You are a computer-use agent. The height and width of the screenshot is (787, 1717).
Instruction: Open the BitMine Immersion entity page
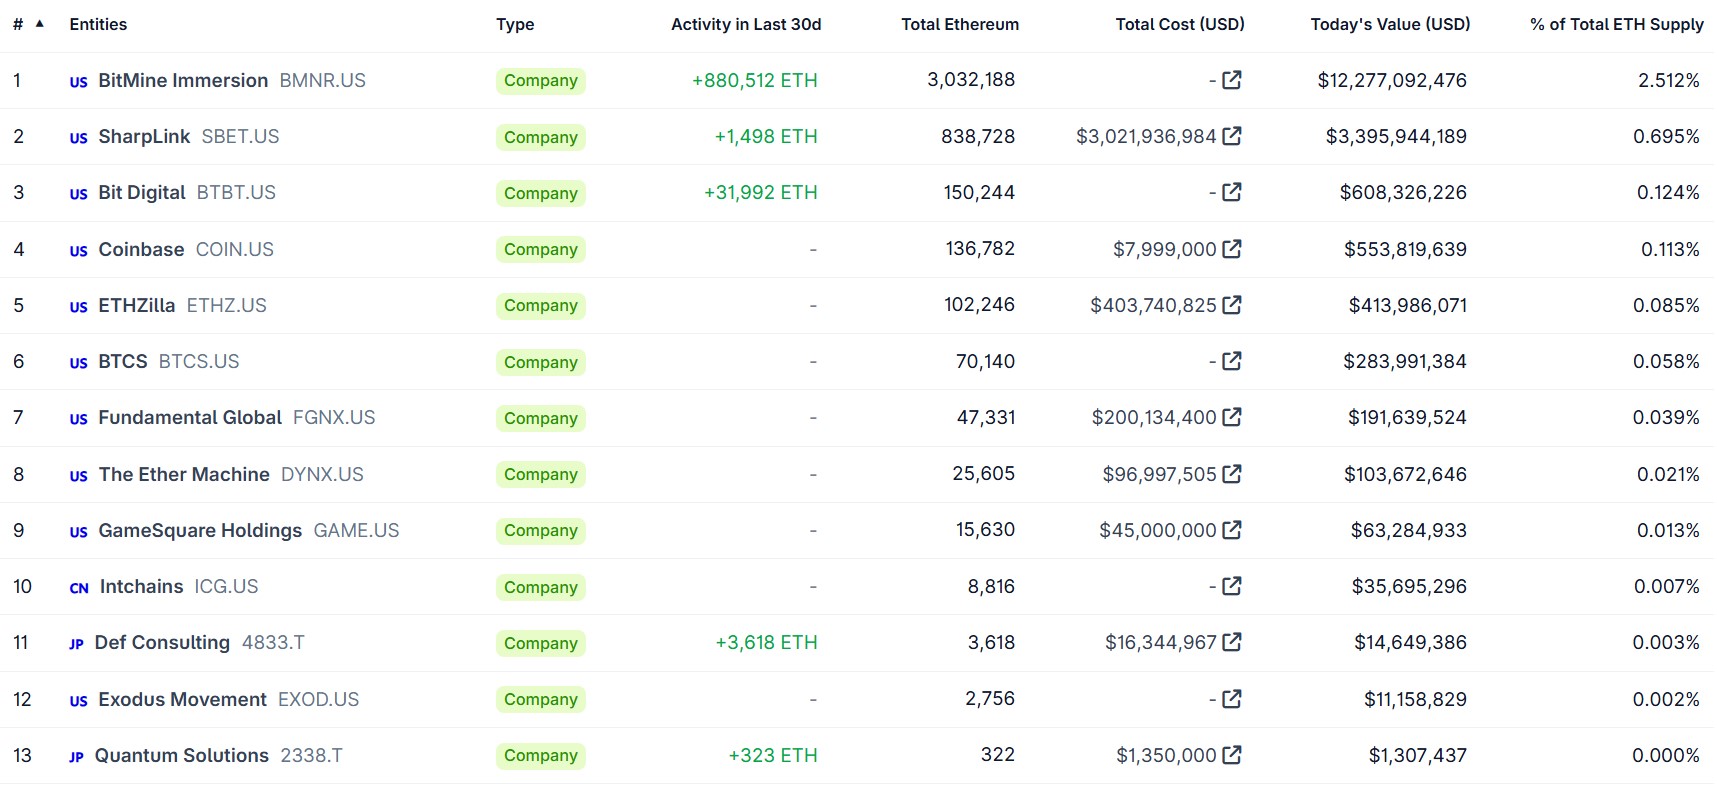click(183, 80)
